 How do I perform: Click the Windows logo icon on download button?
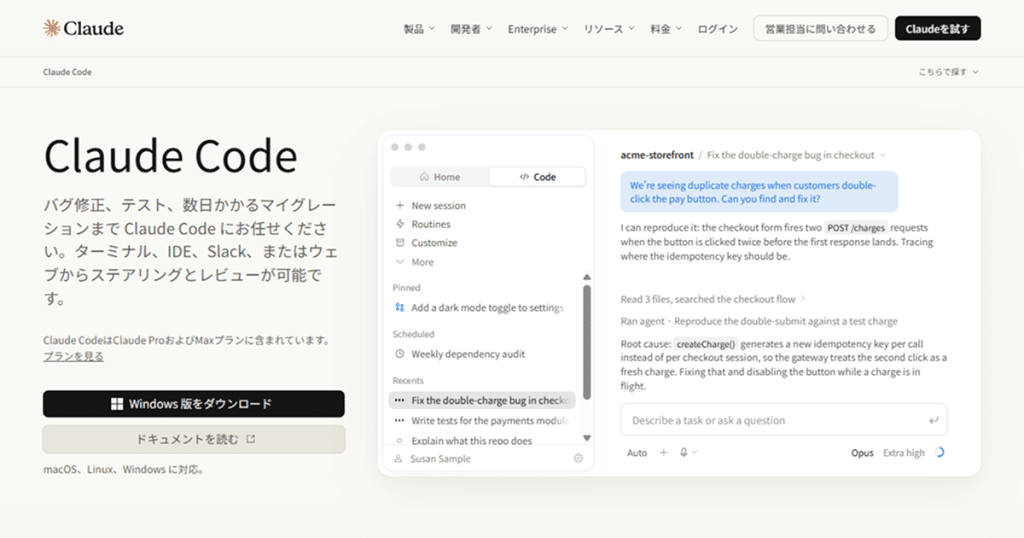[x=117, y=404]
